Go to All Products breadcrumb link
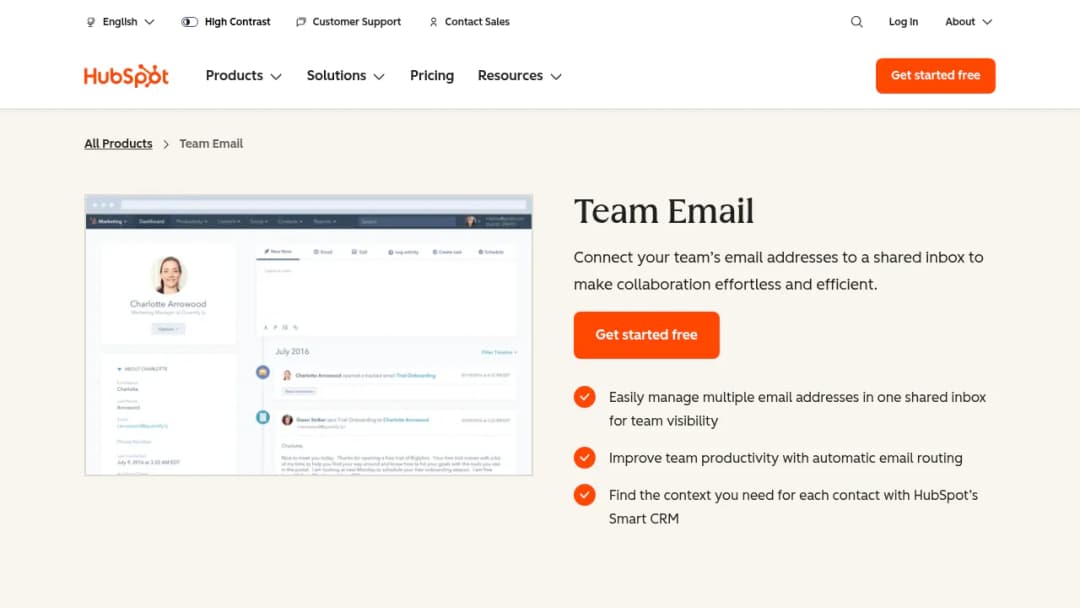 click(118, 143)
